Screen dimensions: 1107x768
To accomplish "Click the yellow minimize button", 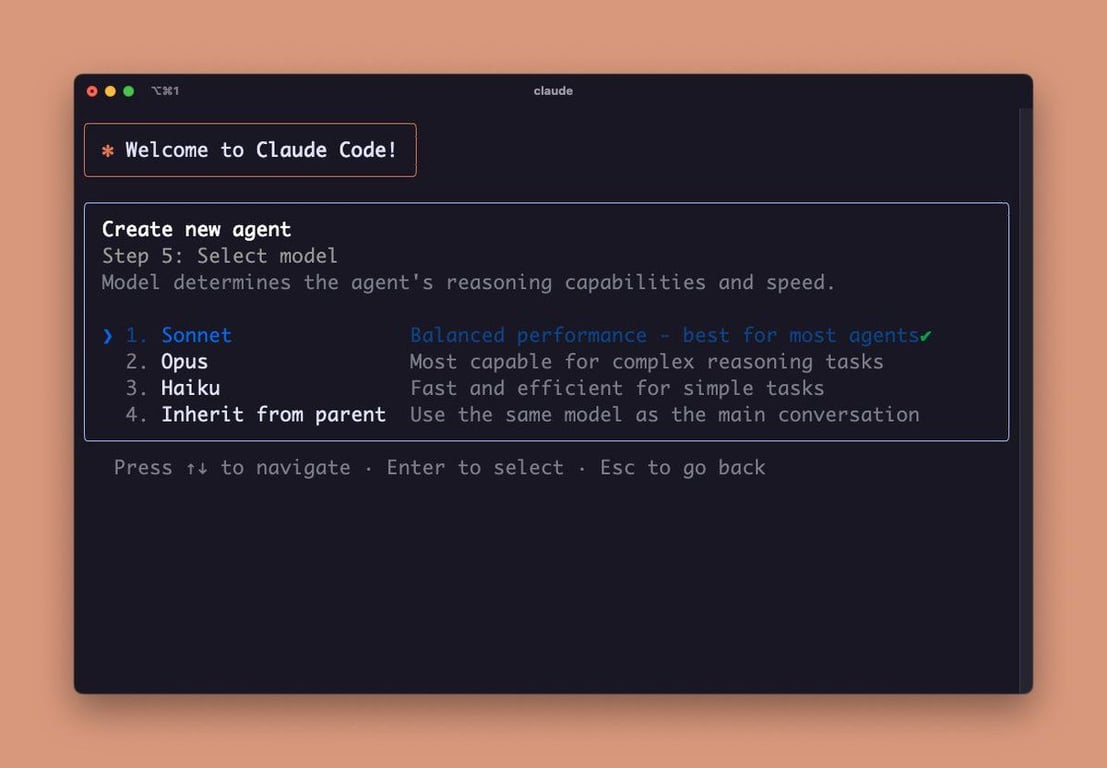I will pyautogui.click(x=109, y=90).
